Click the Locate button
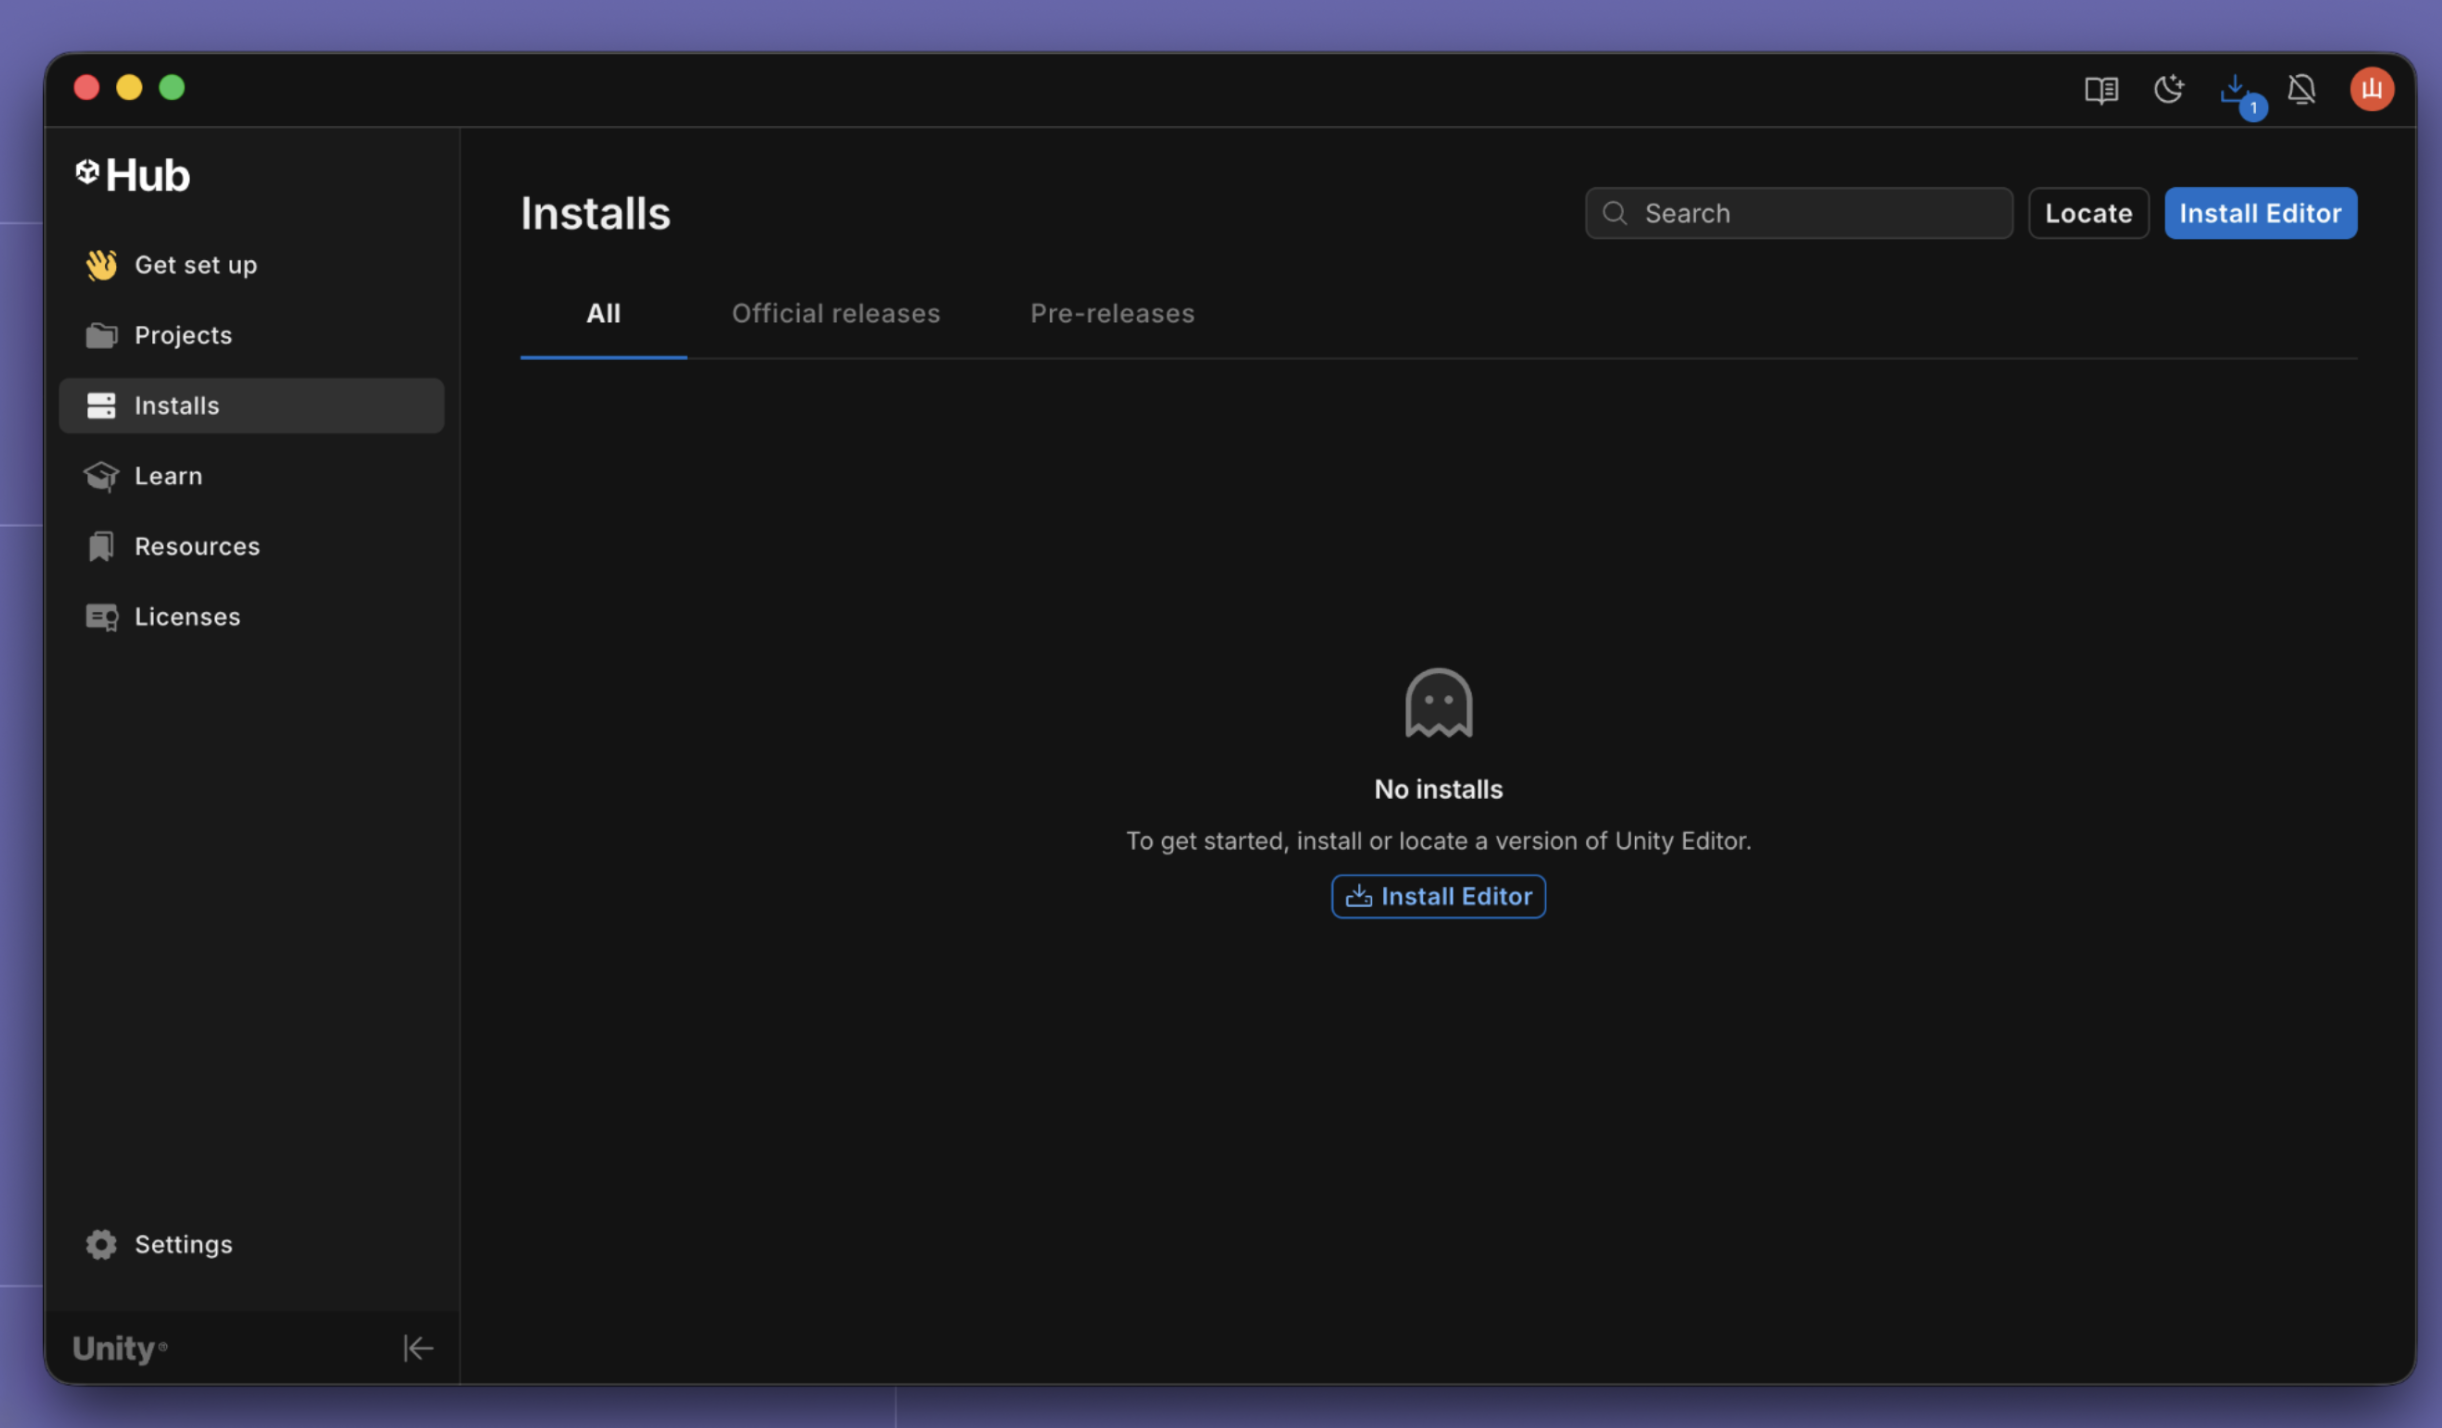 (x=2088, y=213)
